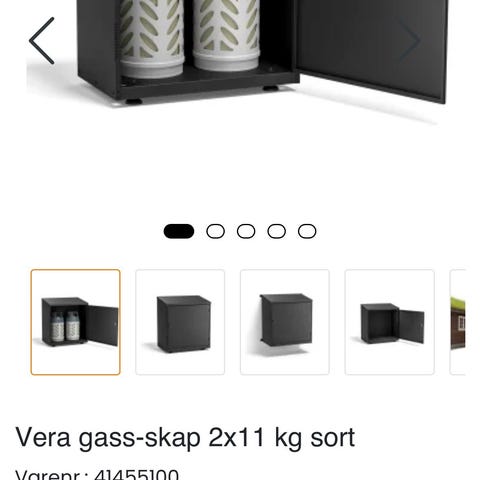Open highlighted thumbnail of cabinet with gas bottles

click(75, 322)
